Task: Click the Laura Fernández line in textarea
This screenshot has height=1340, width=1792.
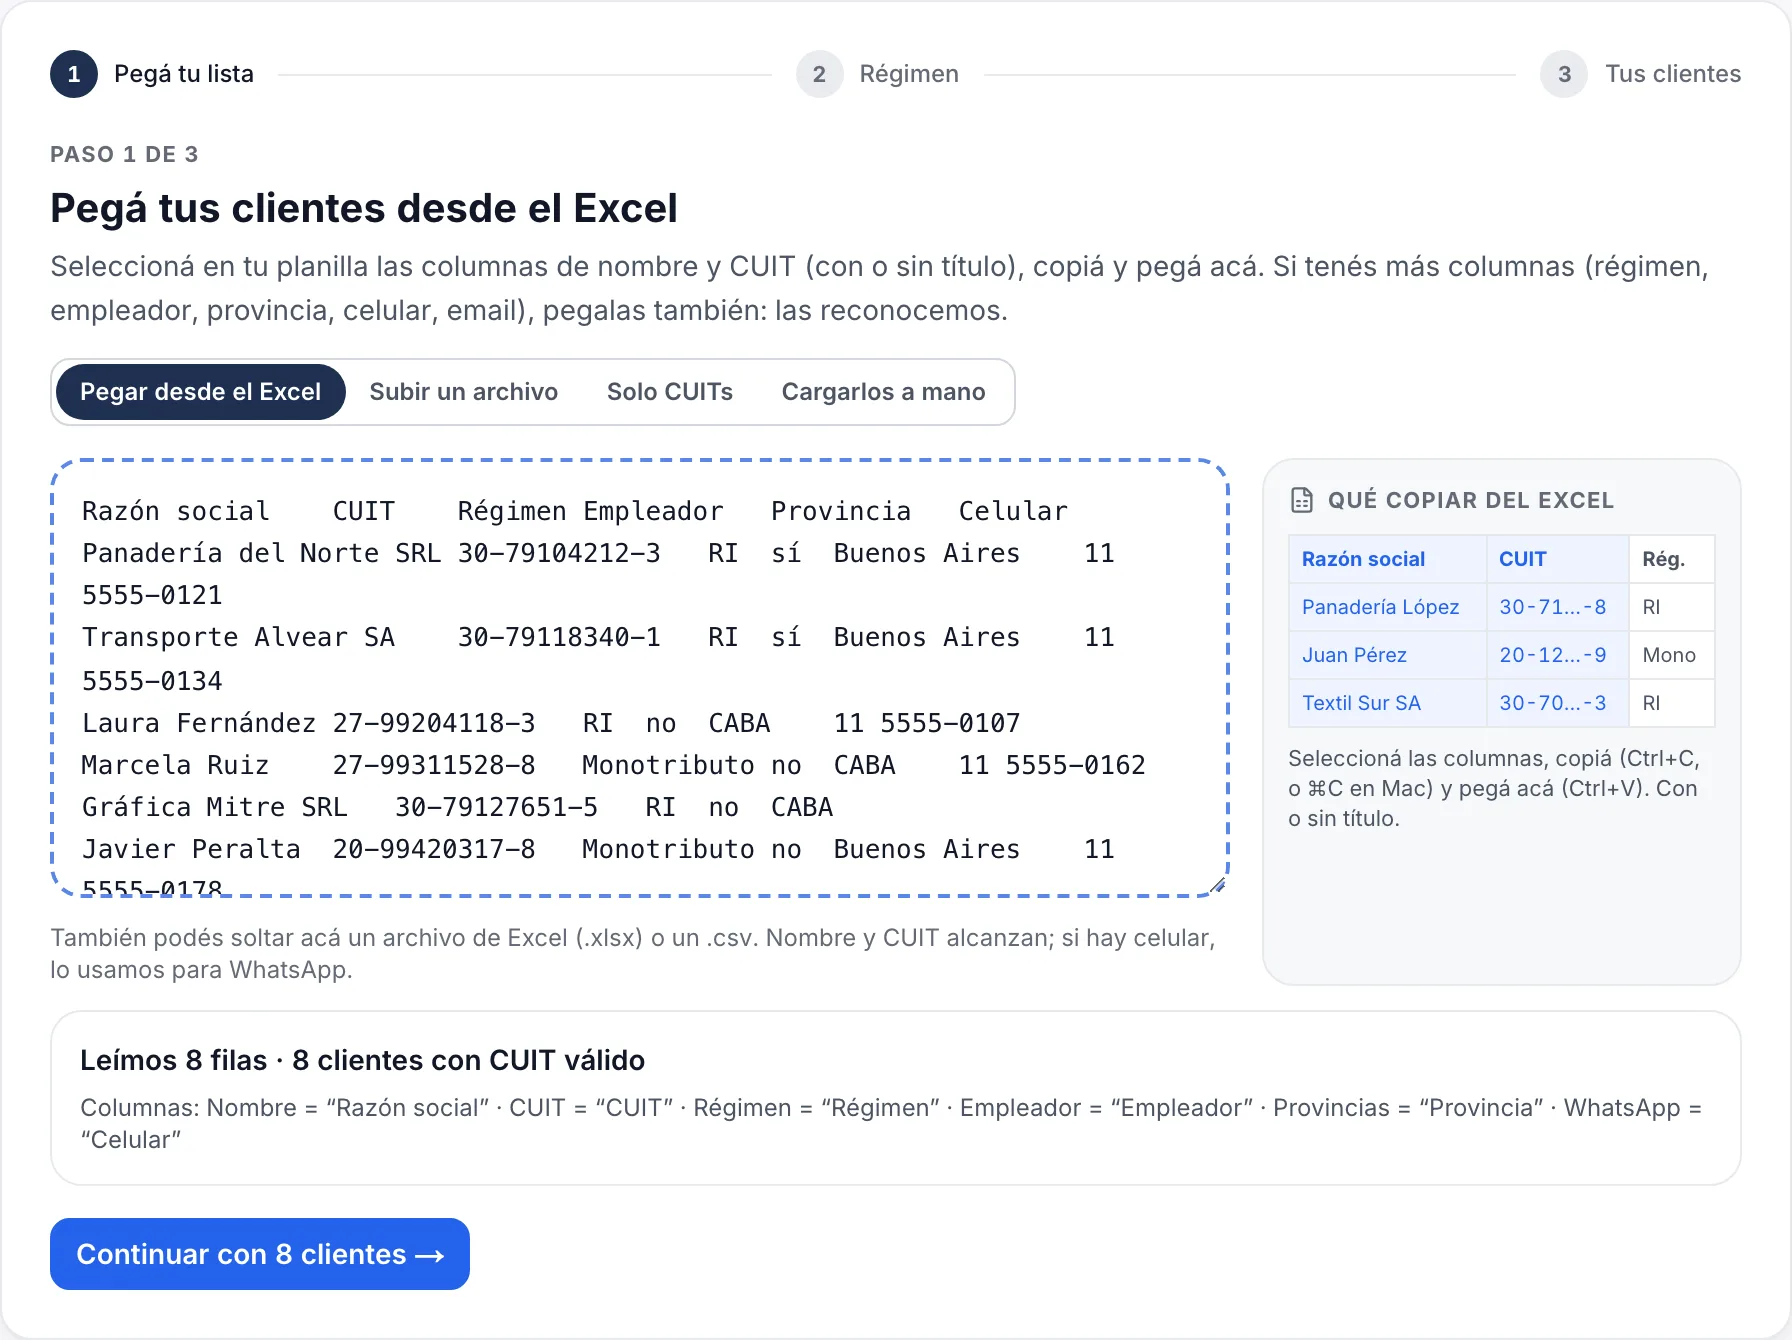Action: point(551,723)
